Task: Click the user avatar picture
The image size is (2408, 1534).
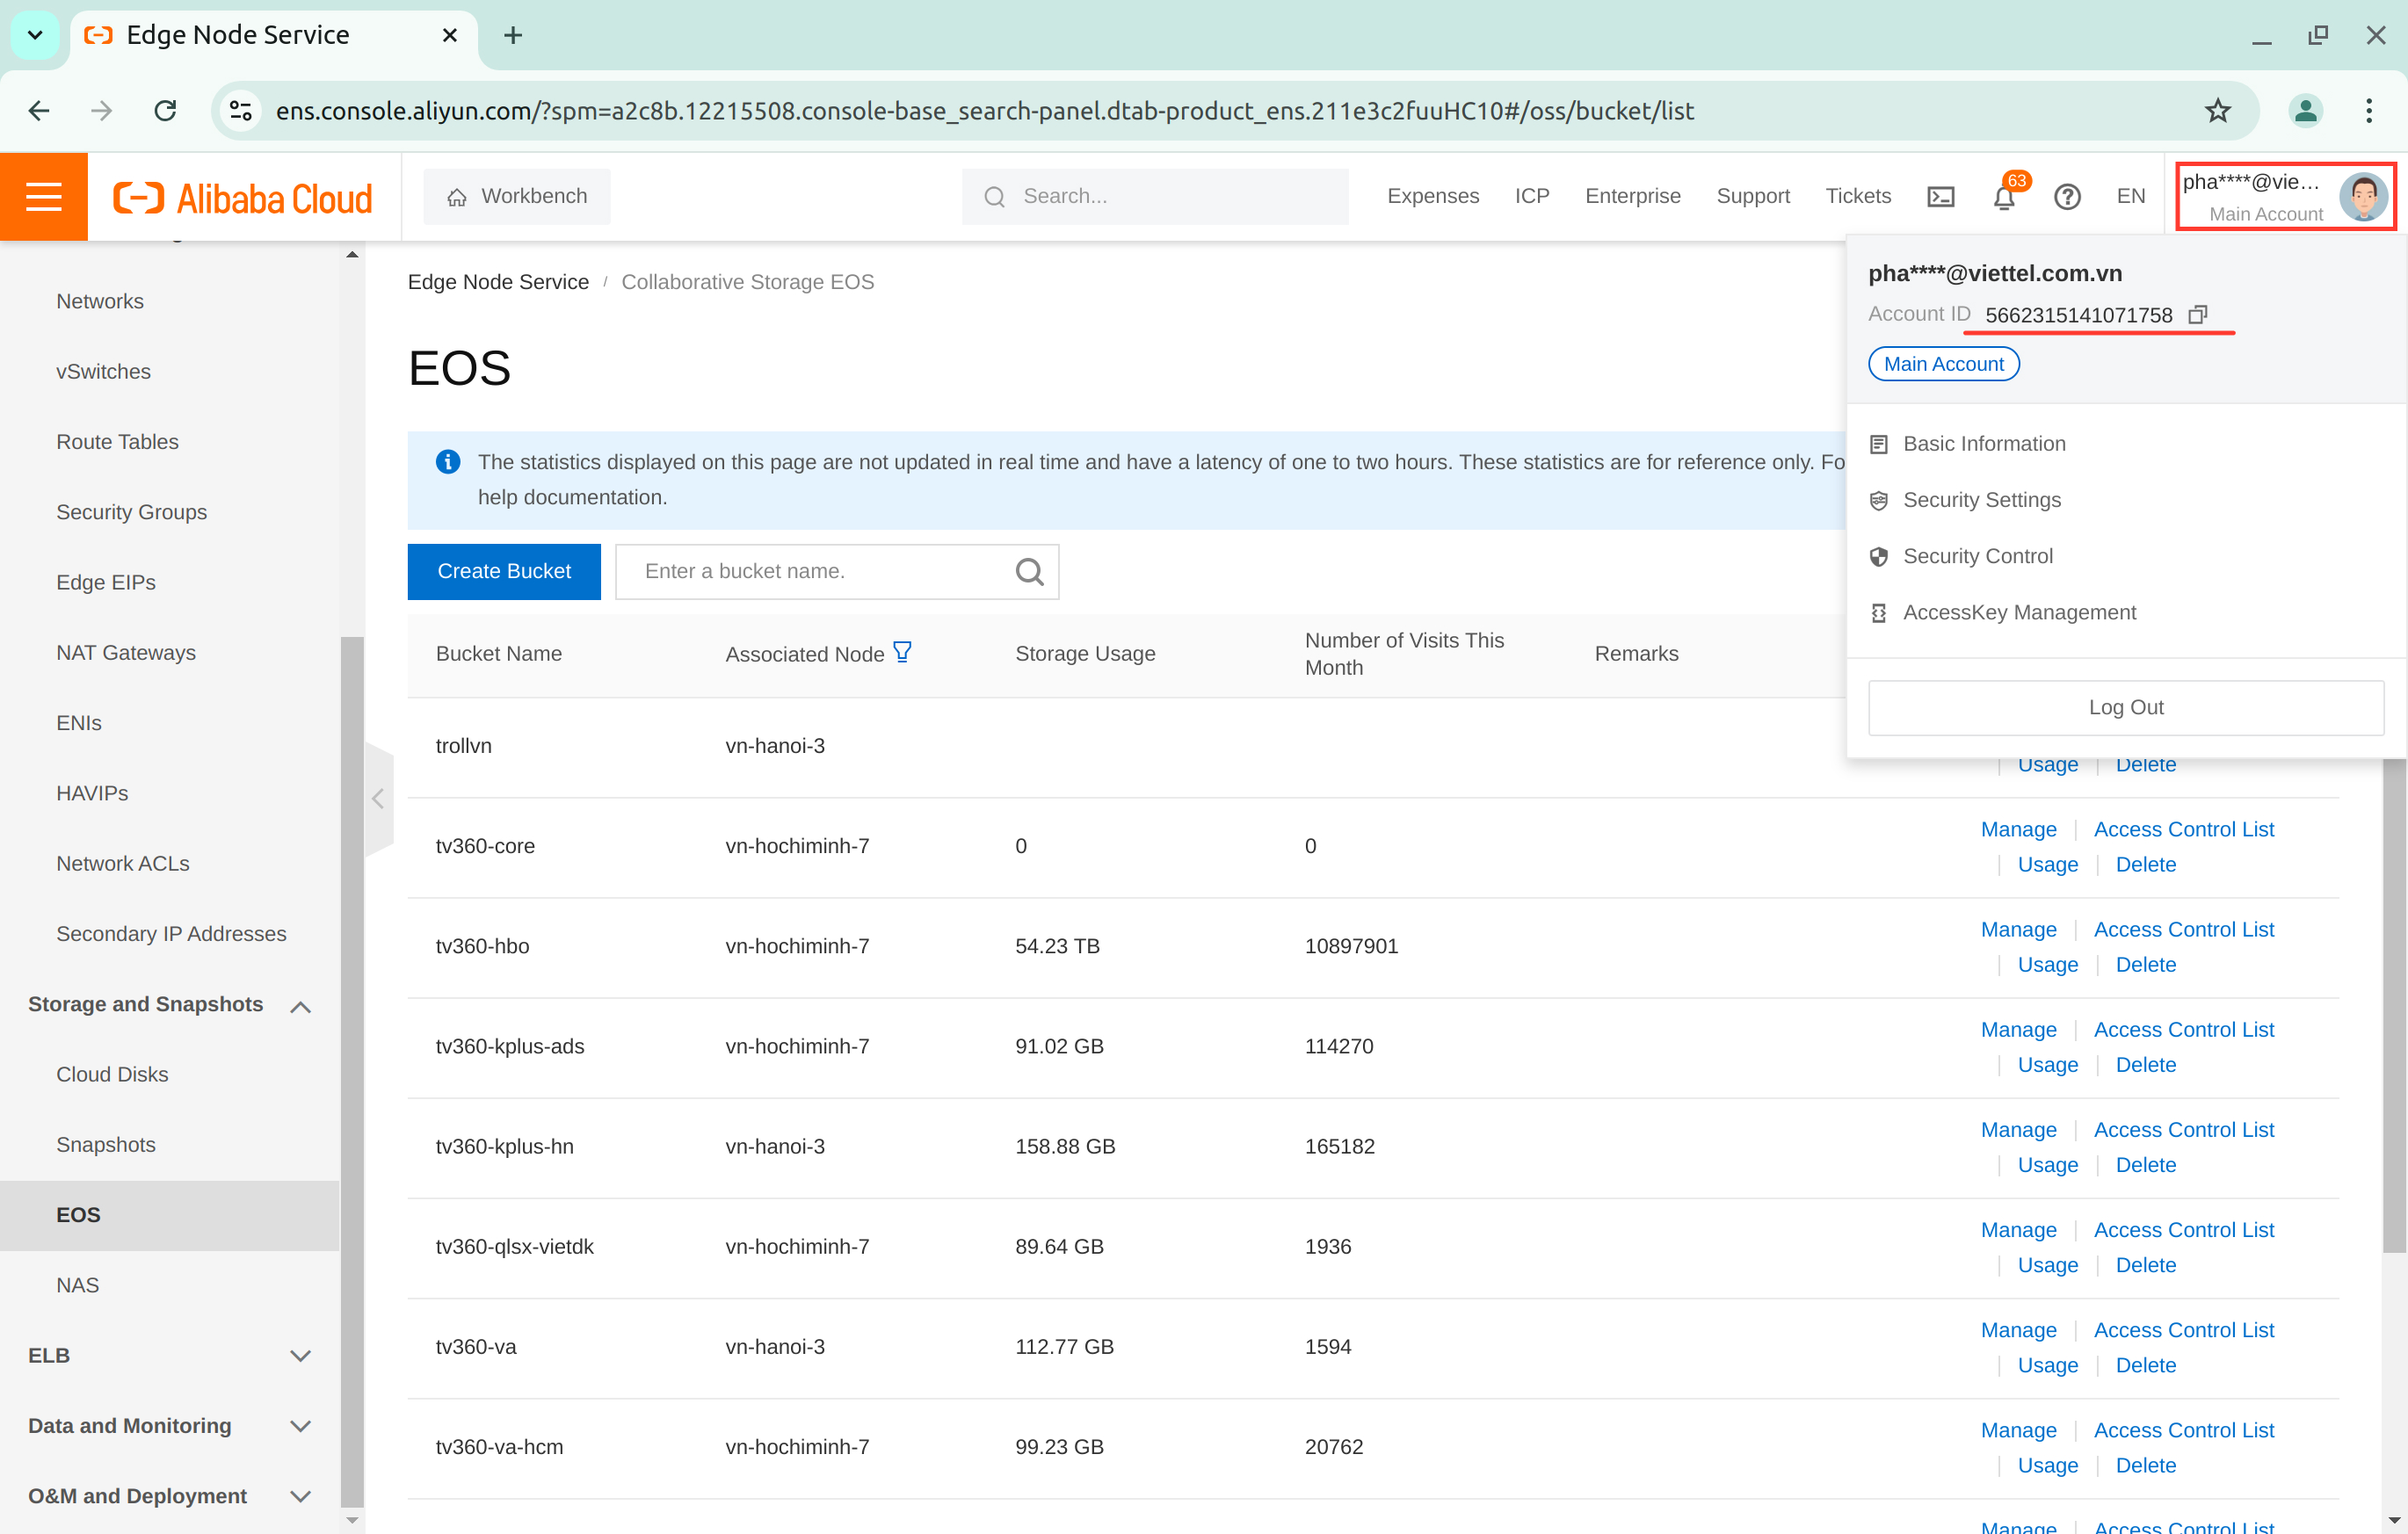Action: 2362,196
